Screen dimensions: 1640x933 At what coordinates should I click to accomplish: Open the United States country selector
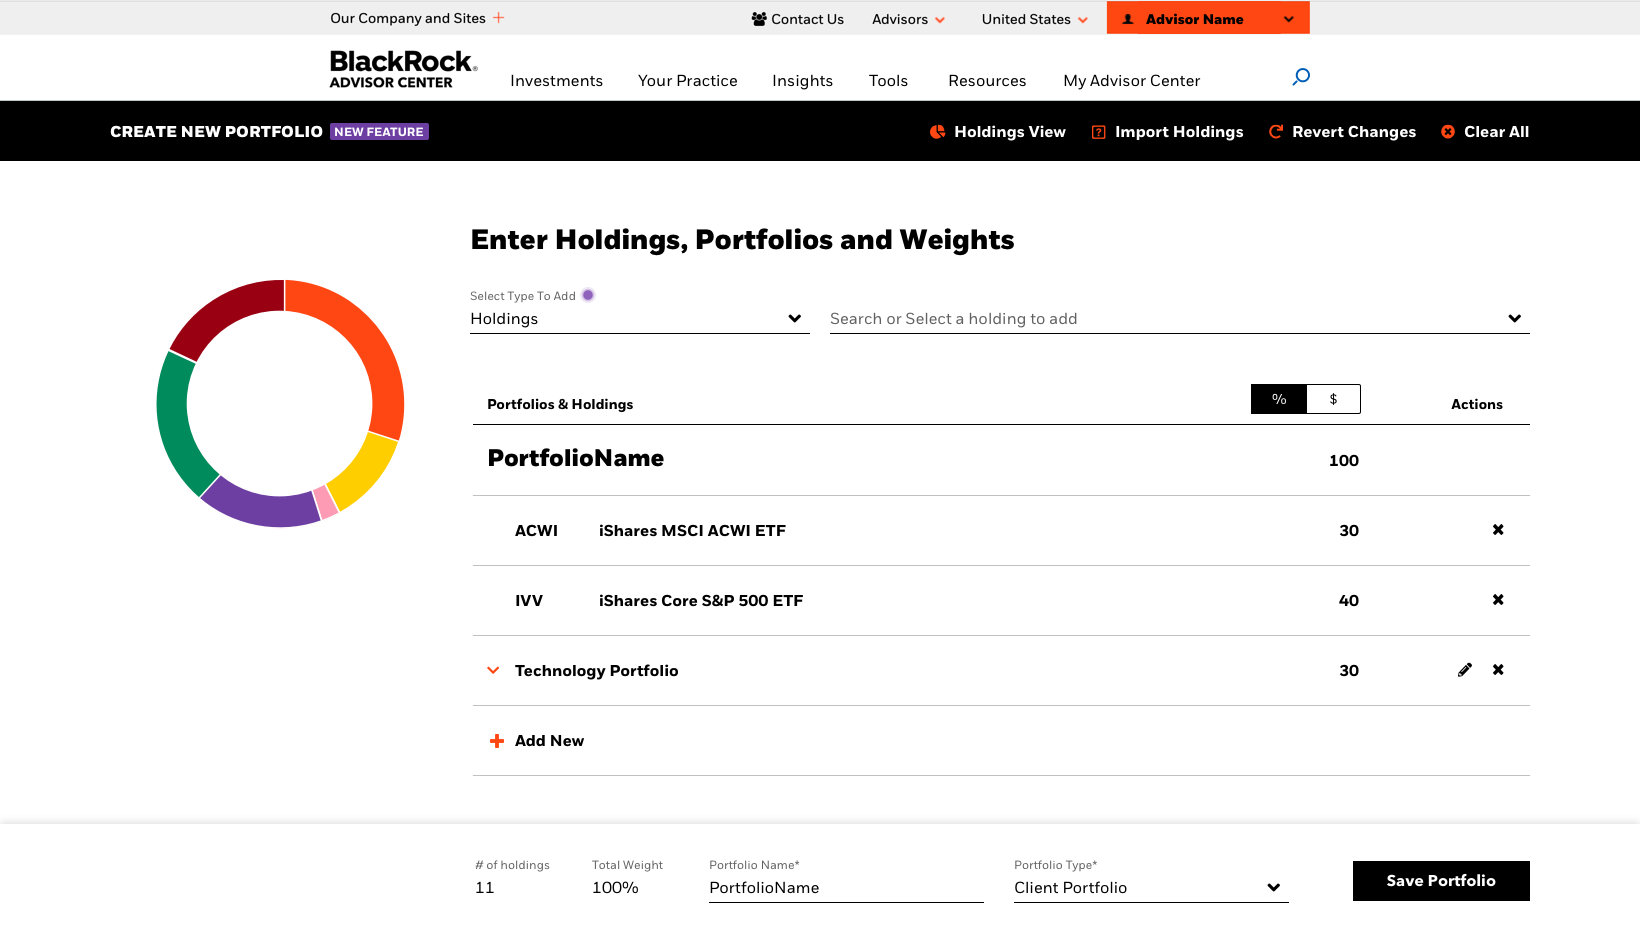pos(1034,19)
